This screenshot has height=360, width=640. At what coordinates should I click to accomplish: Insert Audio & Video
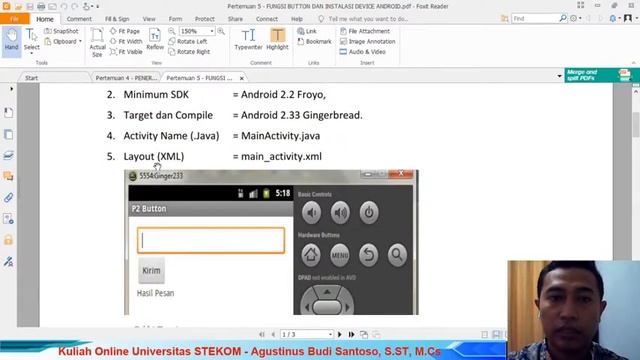click(x=363, y=52)
